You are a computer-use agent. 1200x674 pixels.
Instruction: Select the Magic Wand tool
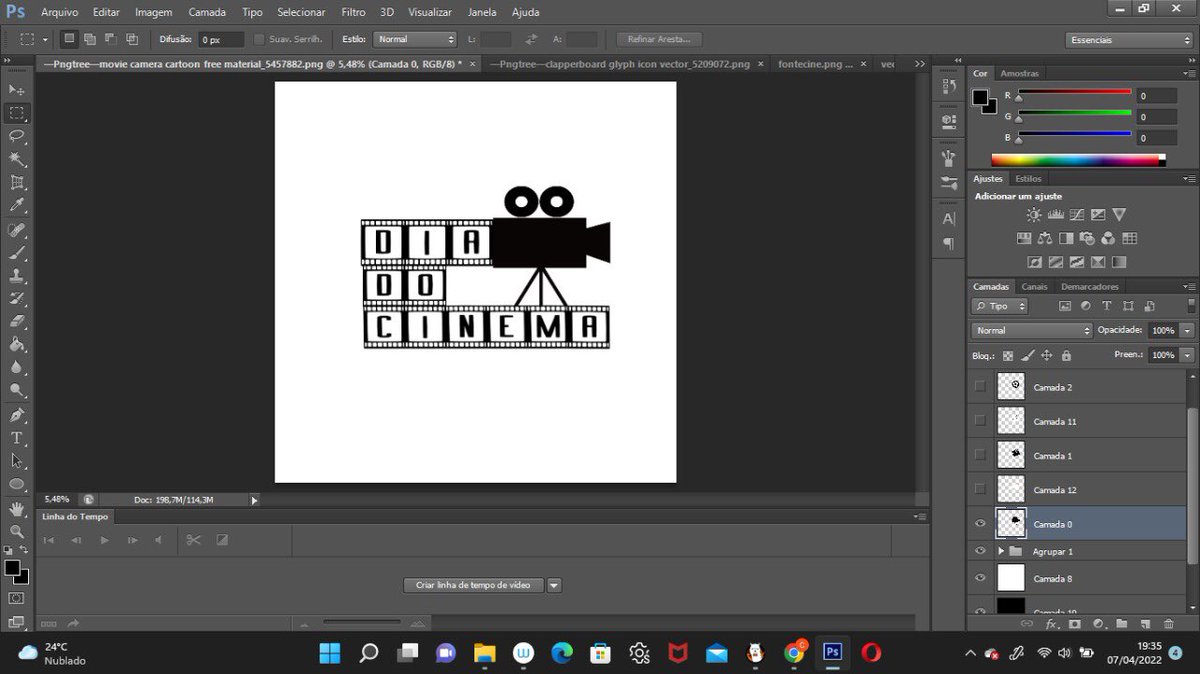coord(17,159)
